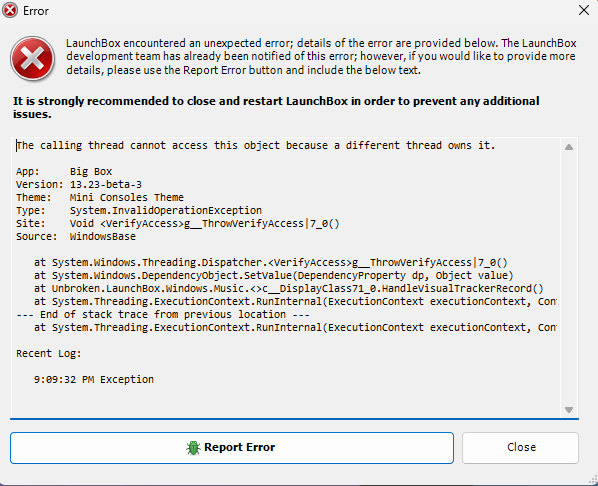
Task: Click the "Error" title text in title bar
Action: 36,11
